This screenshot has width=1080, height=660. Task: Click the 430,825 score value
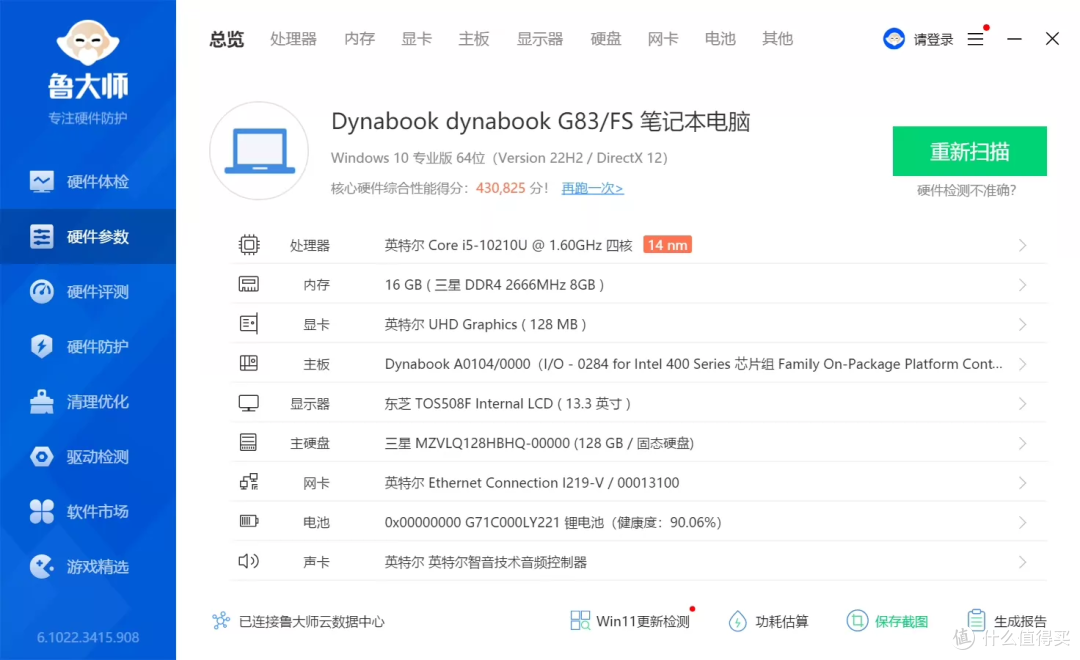[501, 188]
